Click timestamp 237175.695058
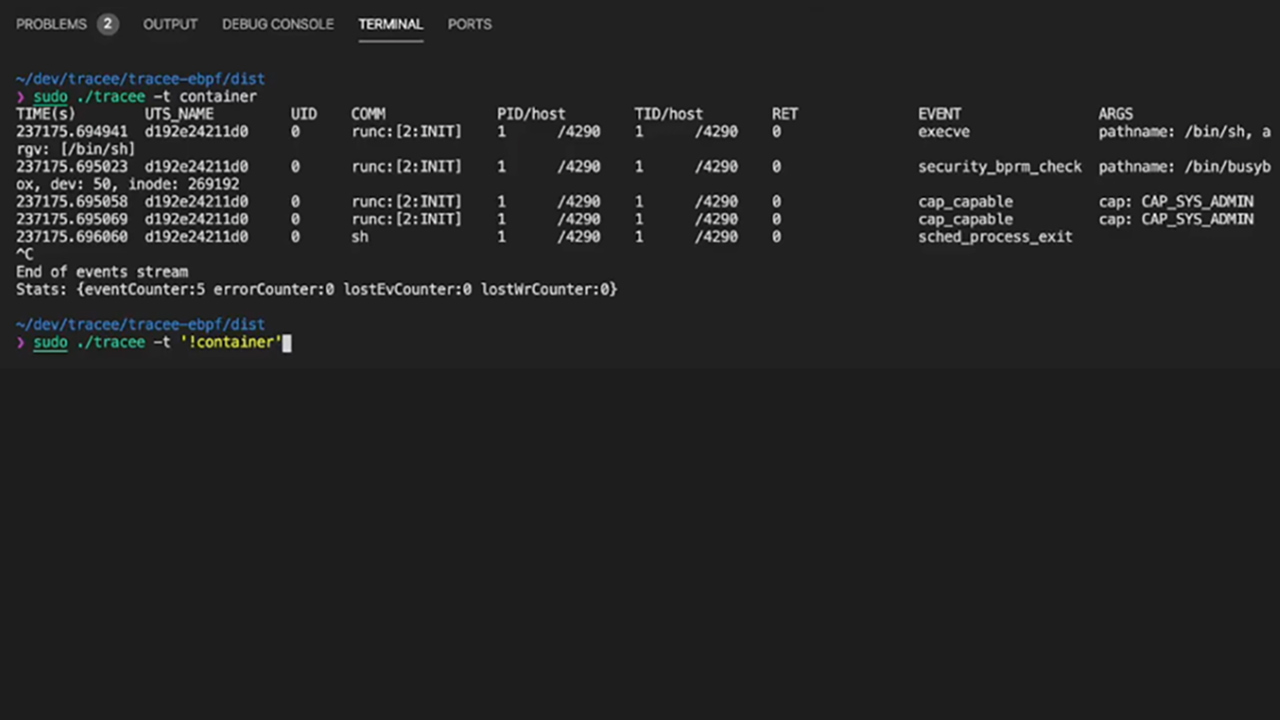1280x720 pixels. coord(72,202)
